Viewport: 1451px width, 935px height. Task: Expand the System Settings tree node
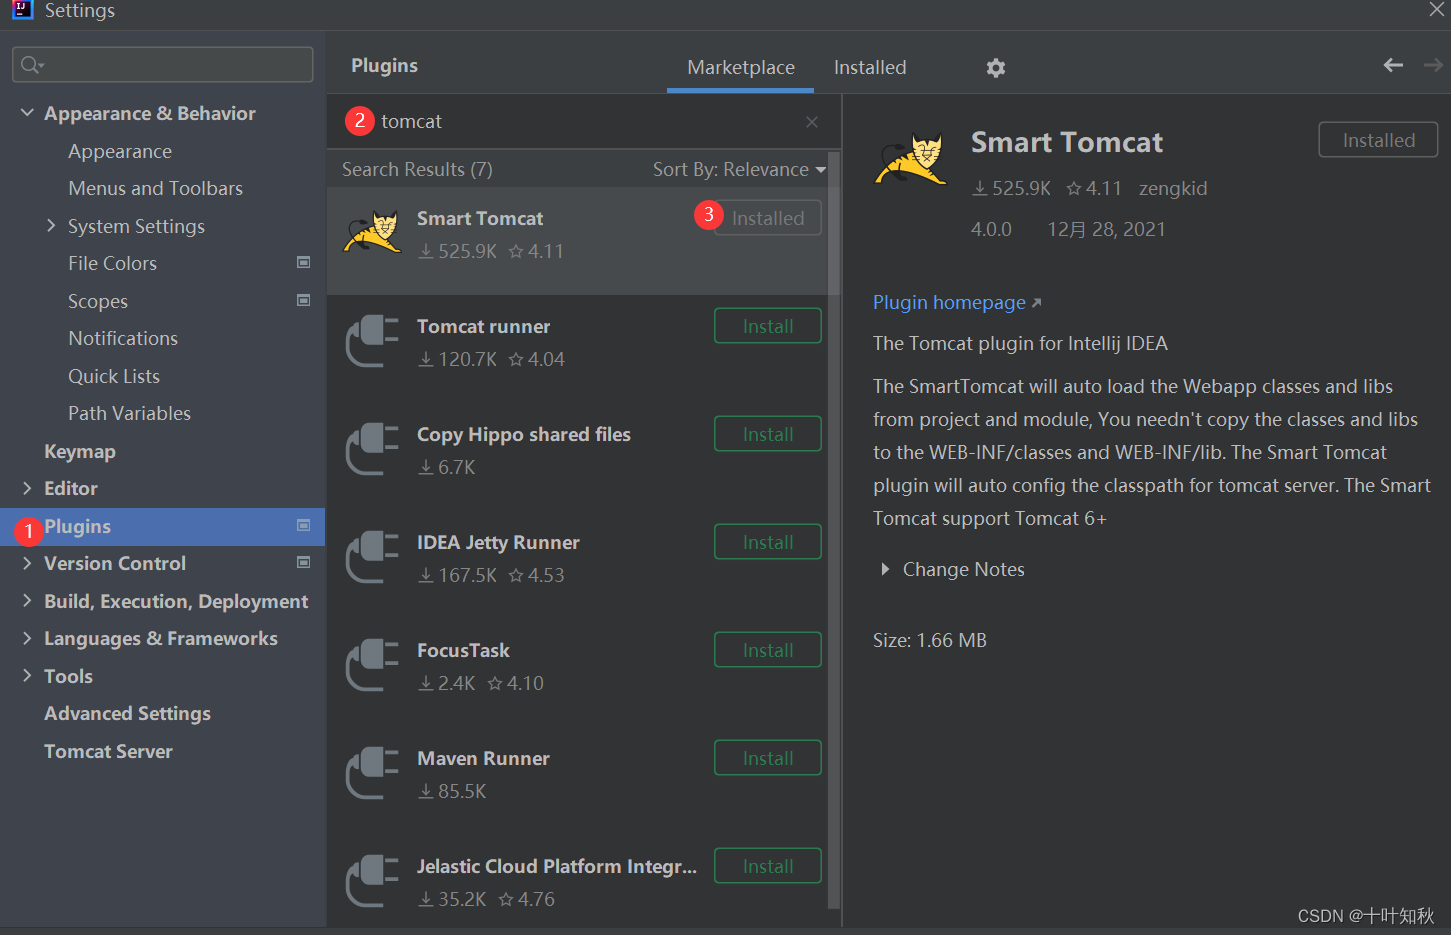click(51, 226)
